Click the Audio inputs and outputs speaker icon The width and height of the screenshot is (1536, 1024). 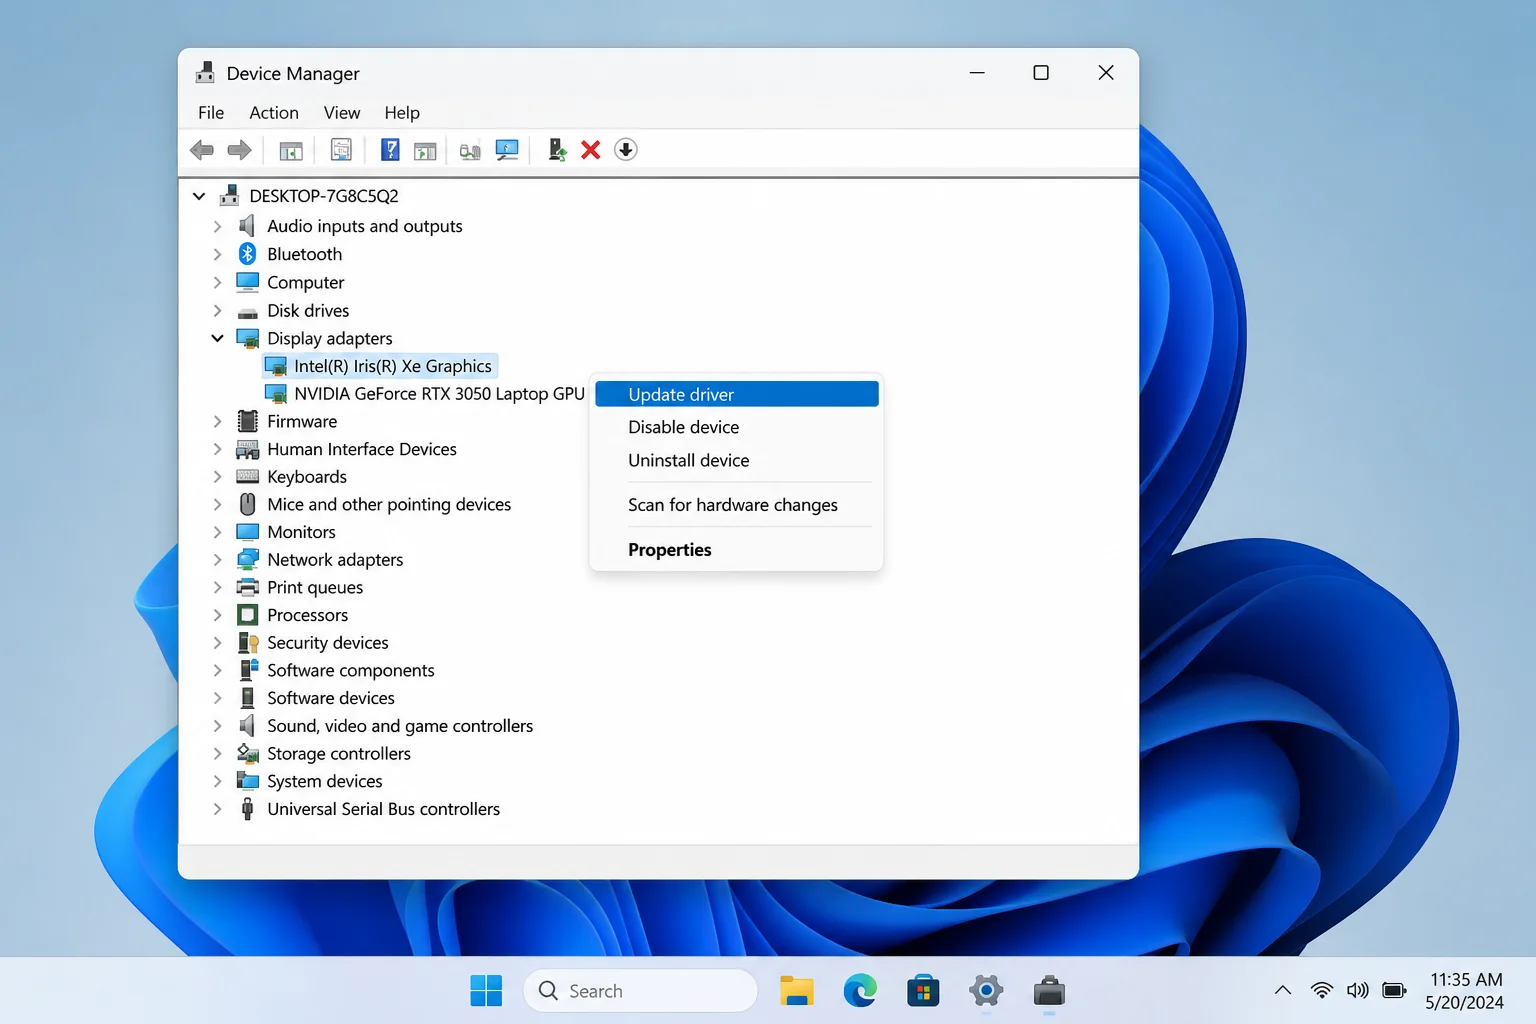247,226
